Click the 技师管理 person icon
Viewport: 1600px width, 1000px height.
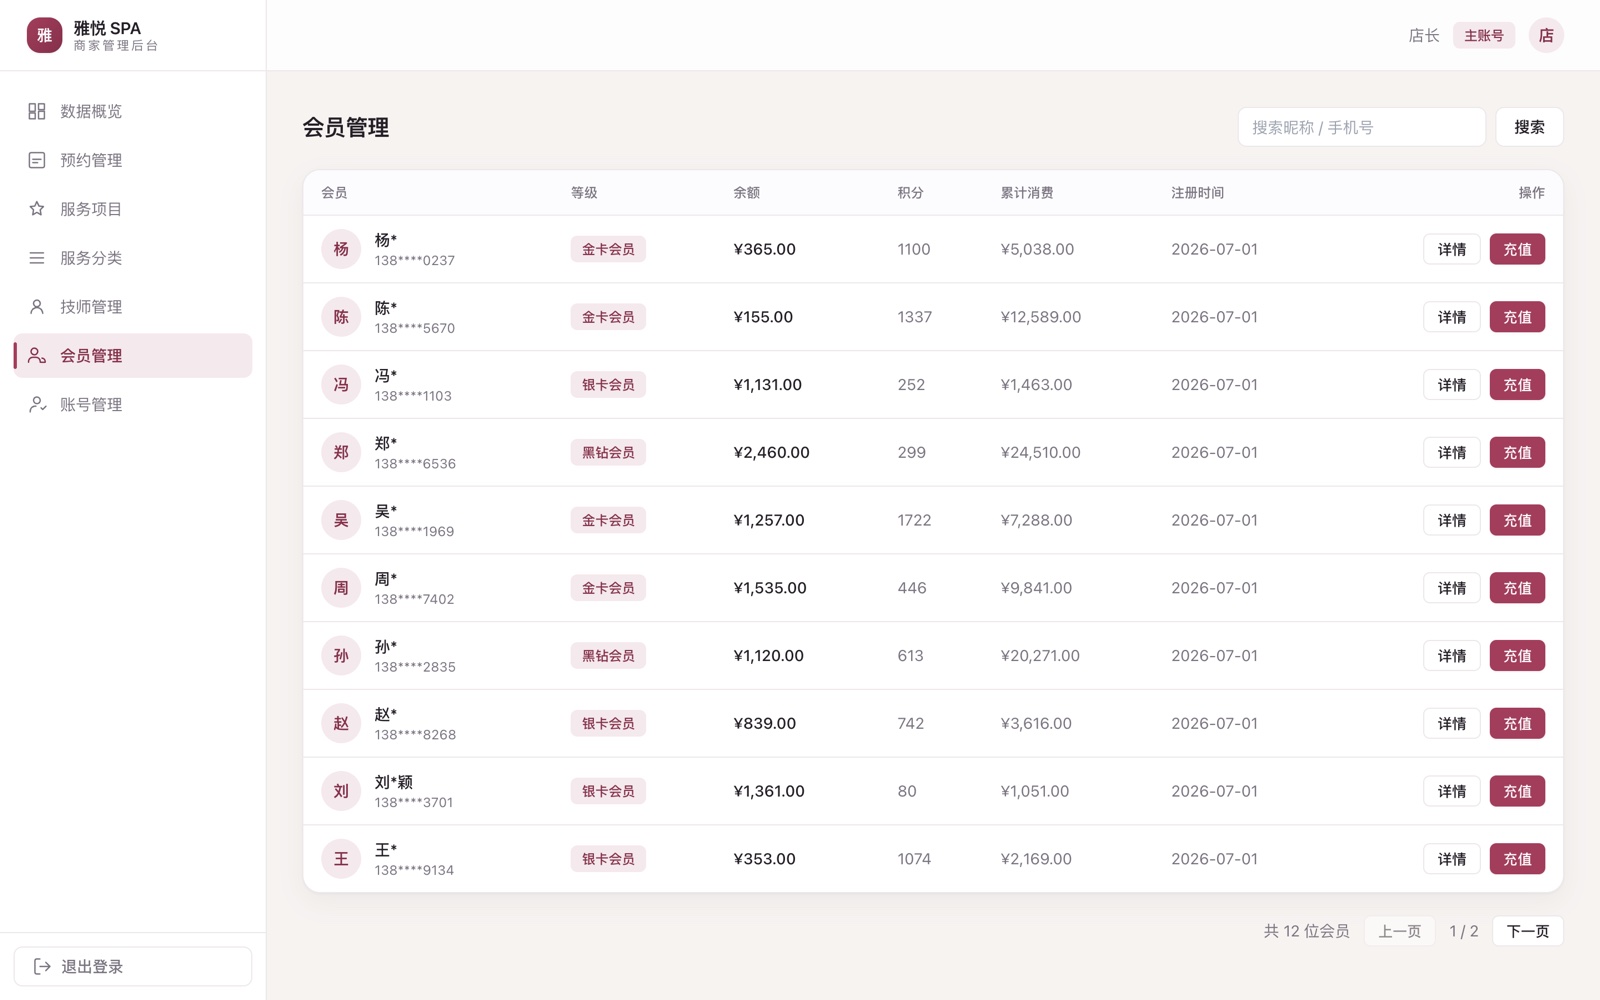(x=37, y=307)
